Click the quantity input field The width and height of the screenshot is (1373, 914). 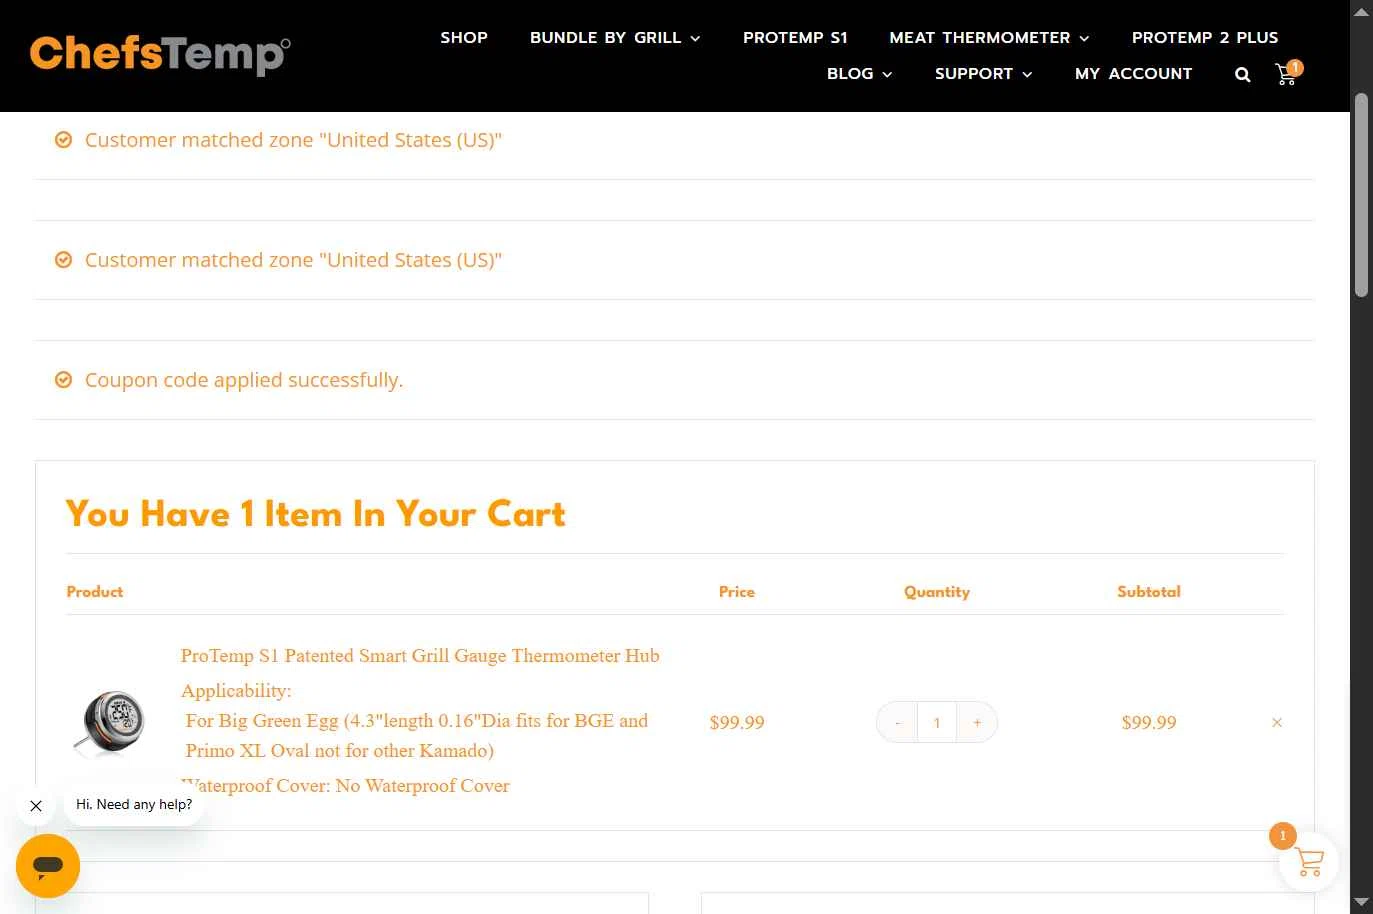(x=937, y=722)
